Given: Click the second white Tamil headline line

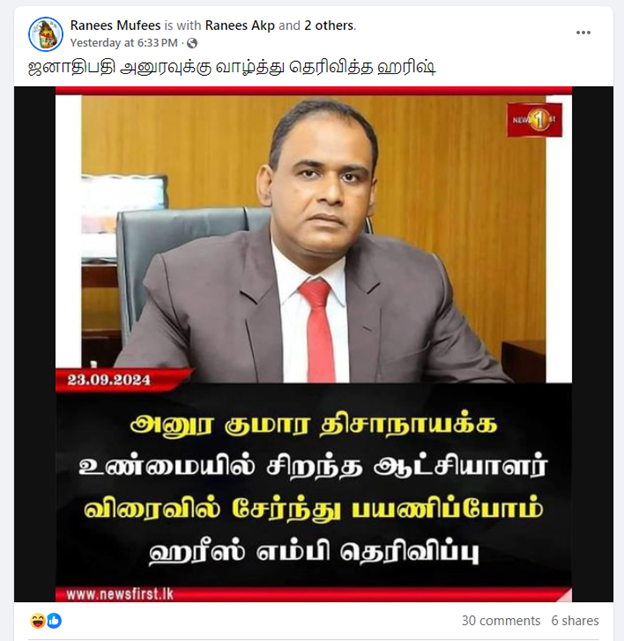Looking at the screenshot, I should click(x=314, y=467).
